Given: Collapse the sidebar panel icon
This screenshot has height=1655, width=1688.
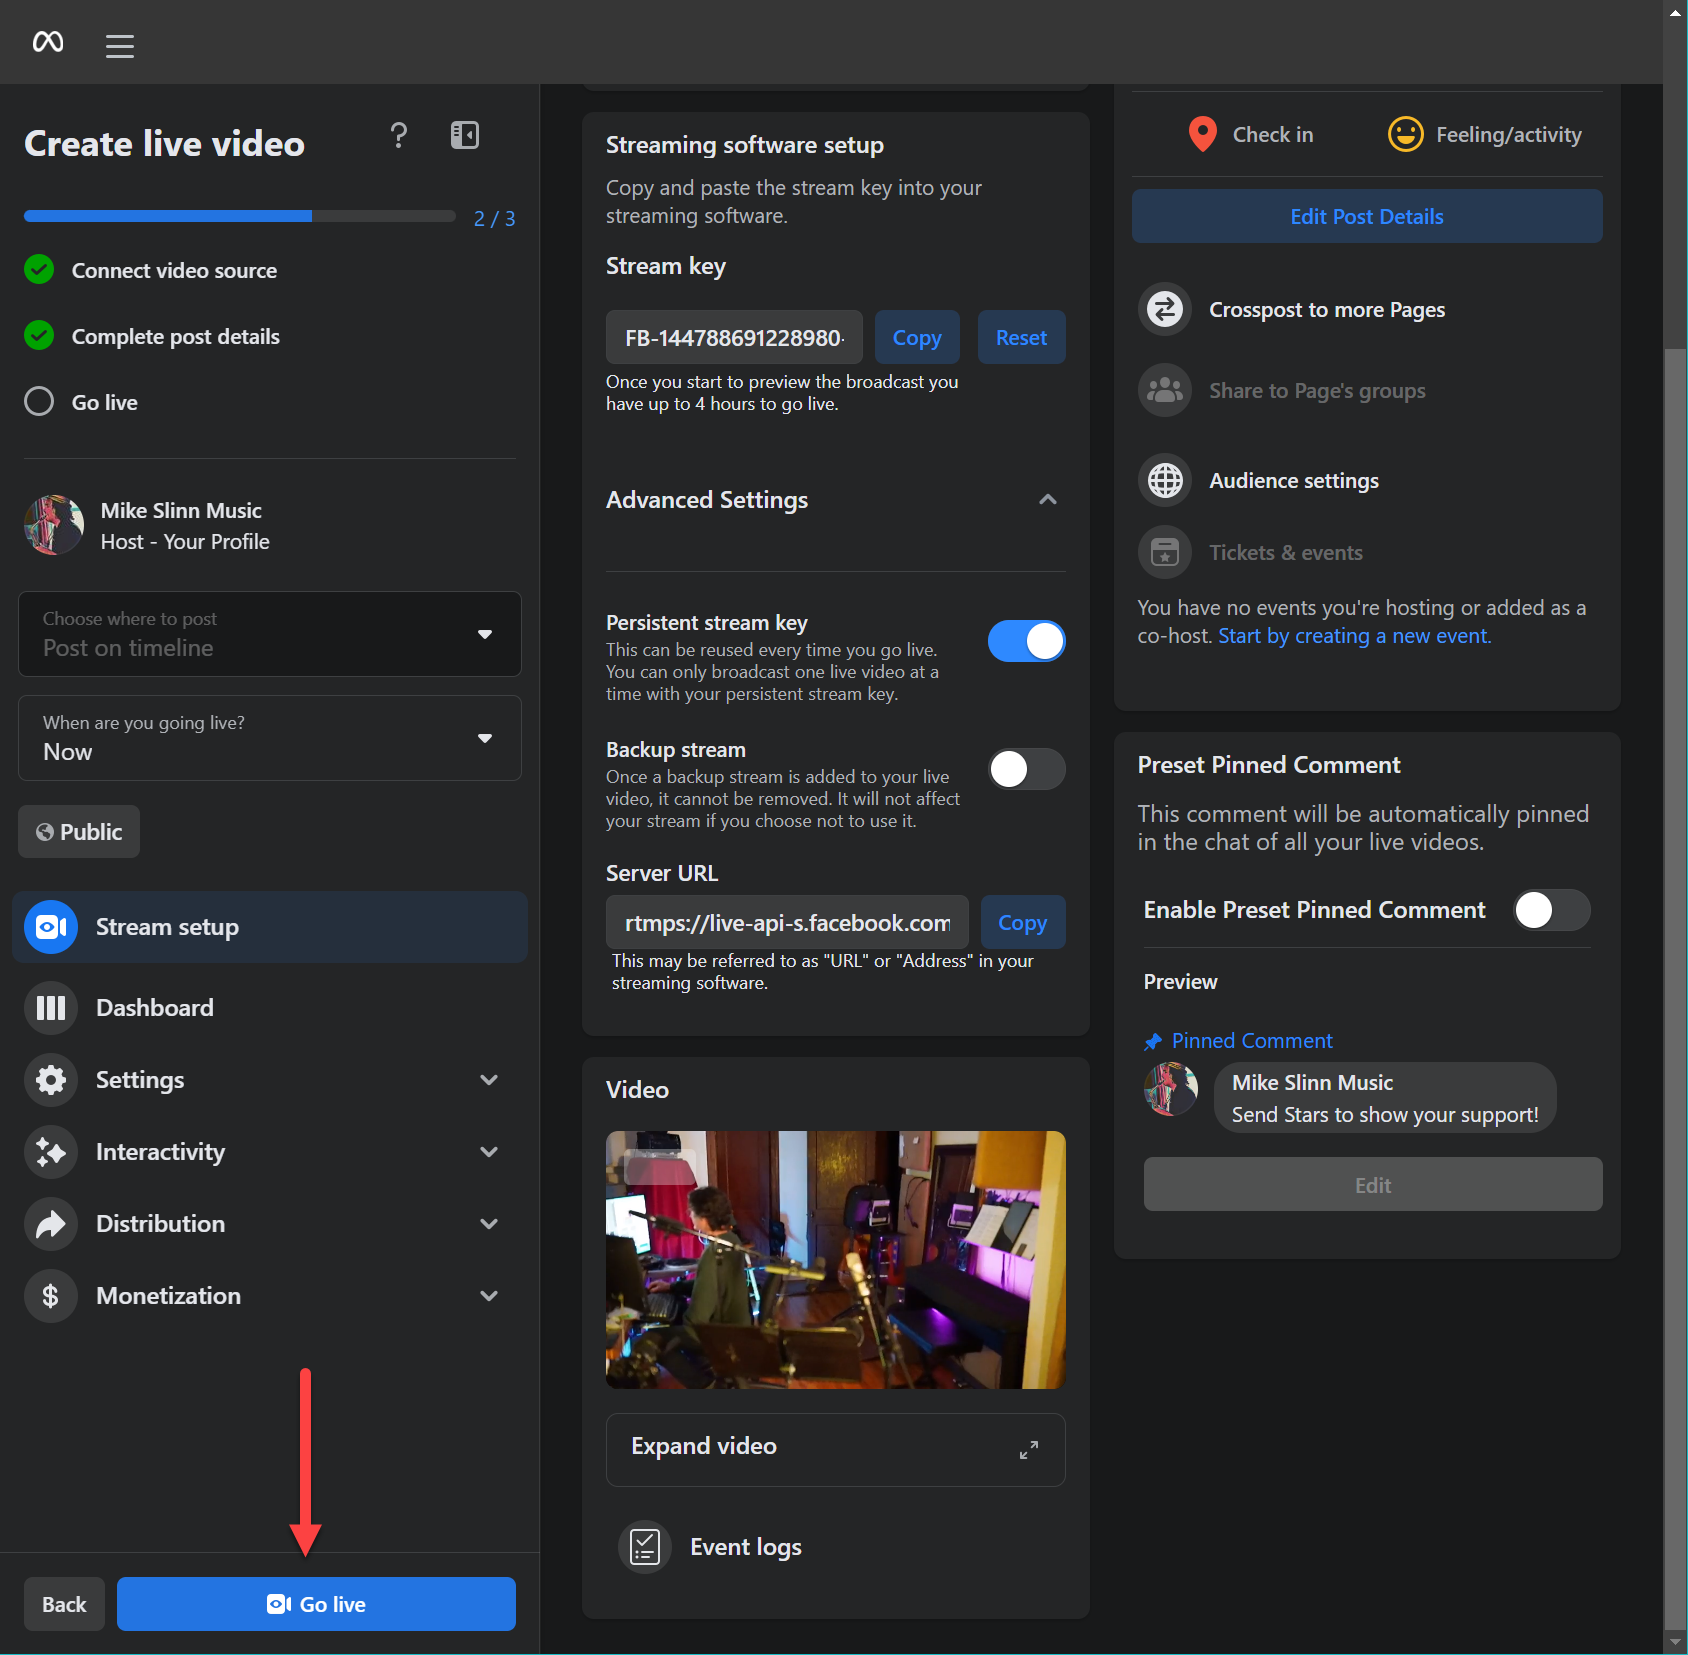Looking at the screenshot, I should point(465,135).
